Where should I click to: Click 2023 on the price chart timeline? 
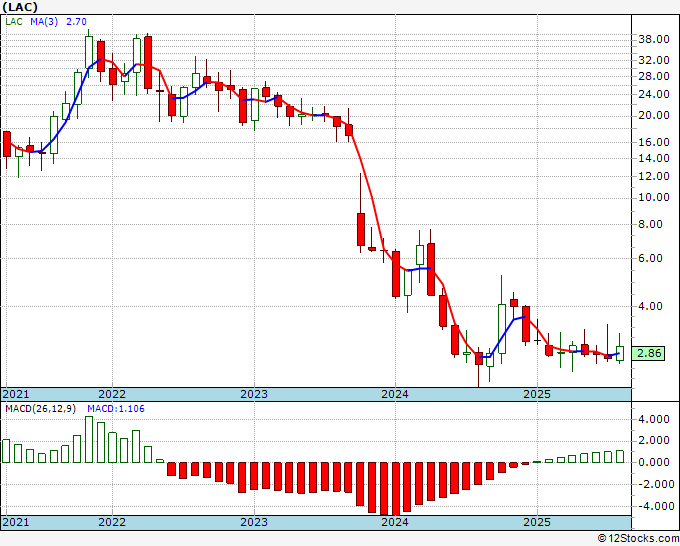pos(254,394)
